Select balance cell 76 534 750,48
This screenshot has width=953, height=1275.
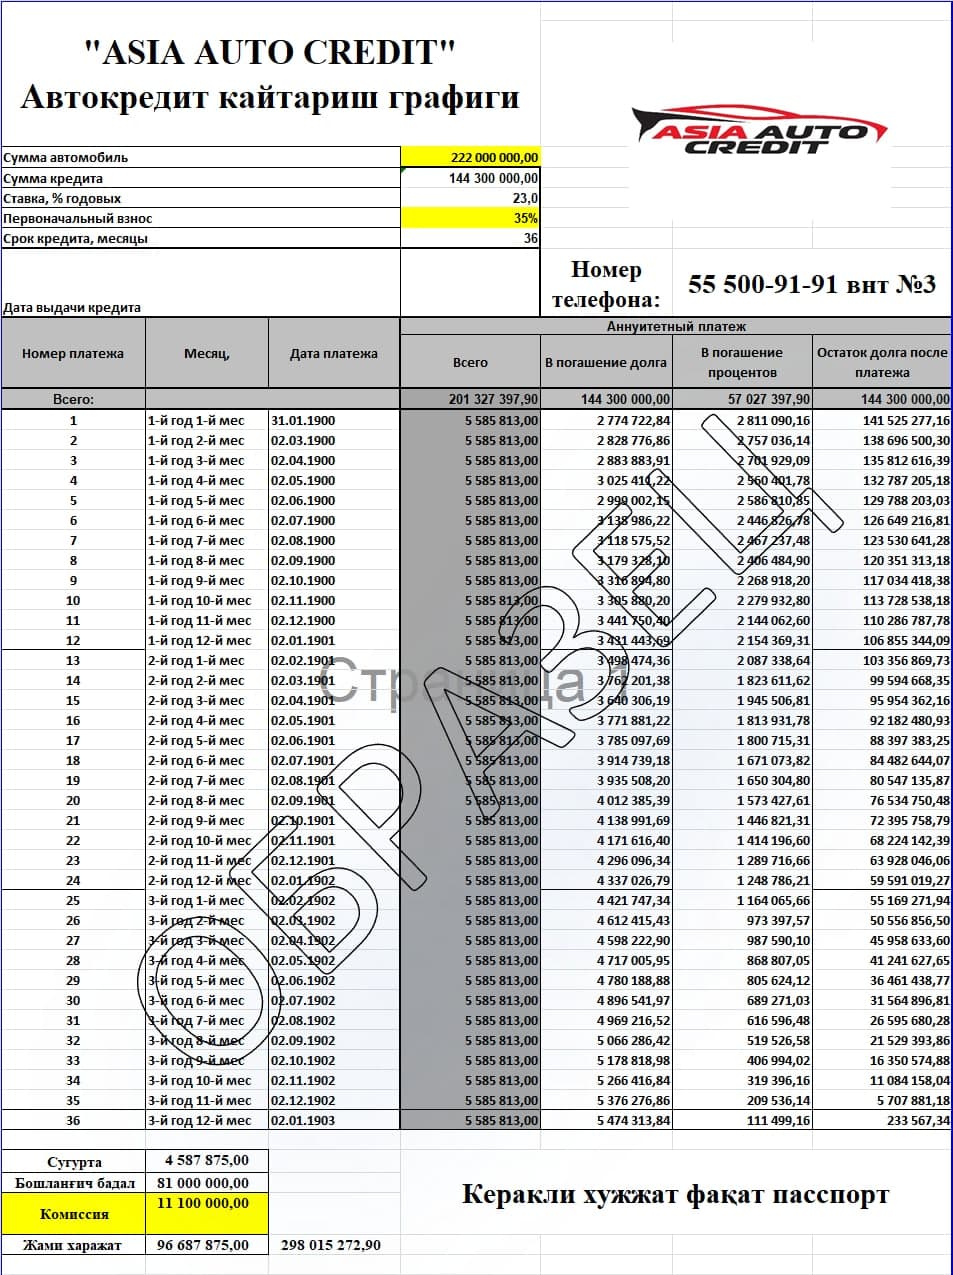(882, 800)
